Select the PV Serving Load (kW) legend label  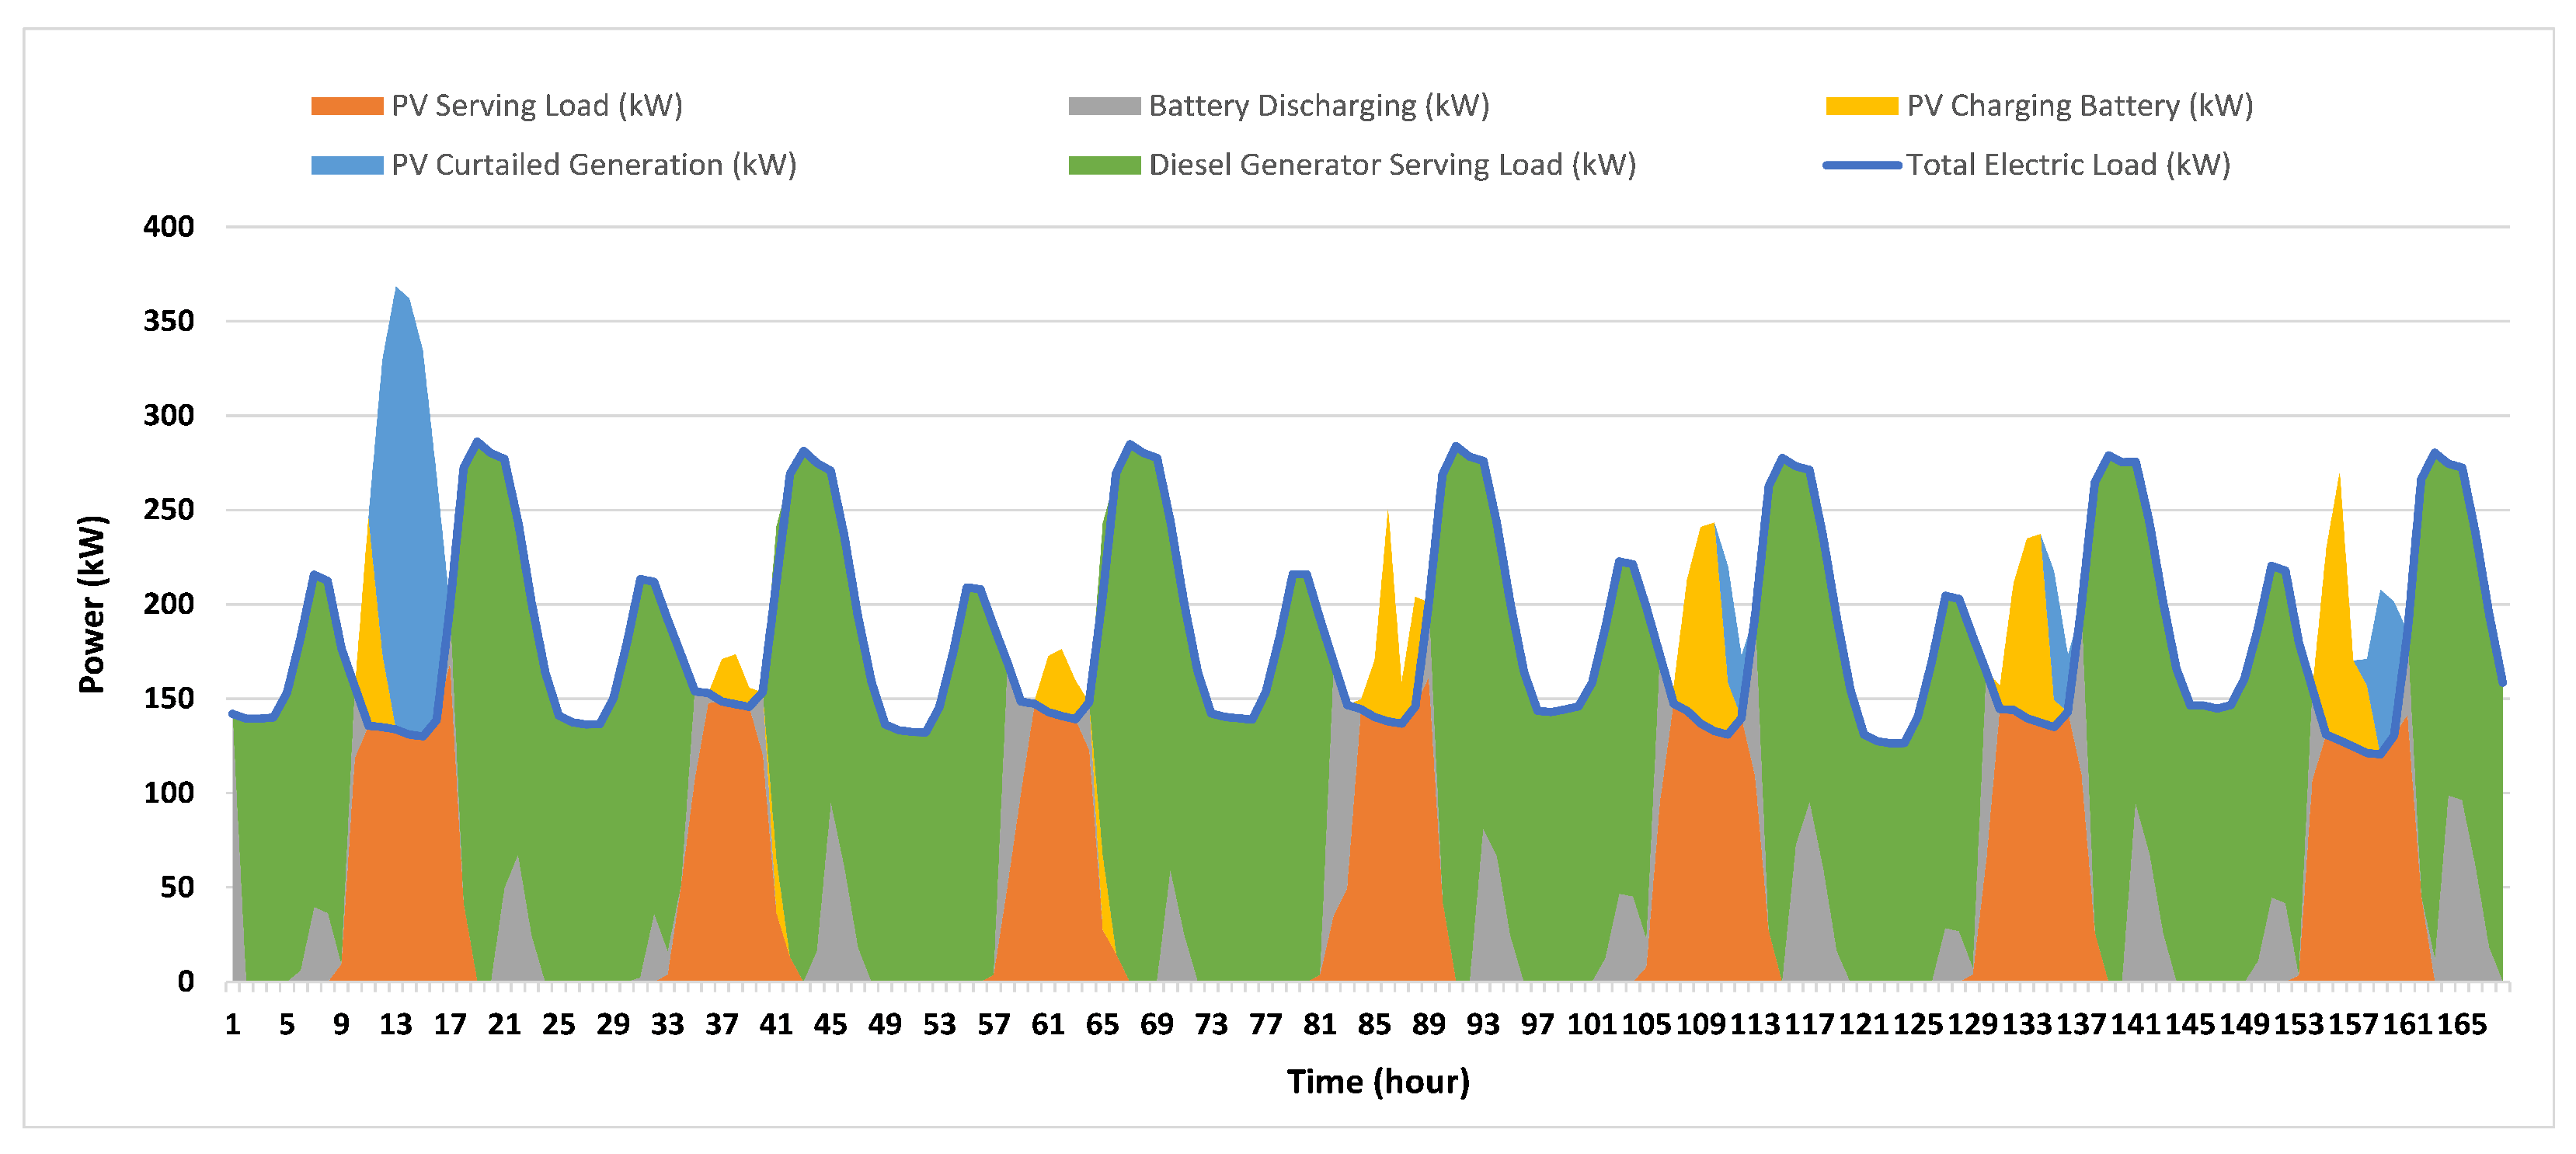537,106
